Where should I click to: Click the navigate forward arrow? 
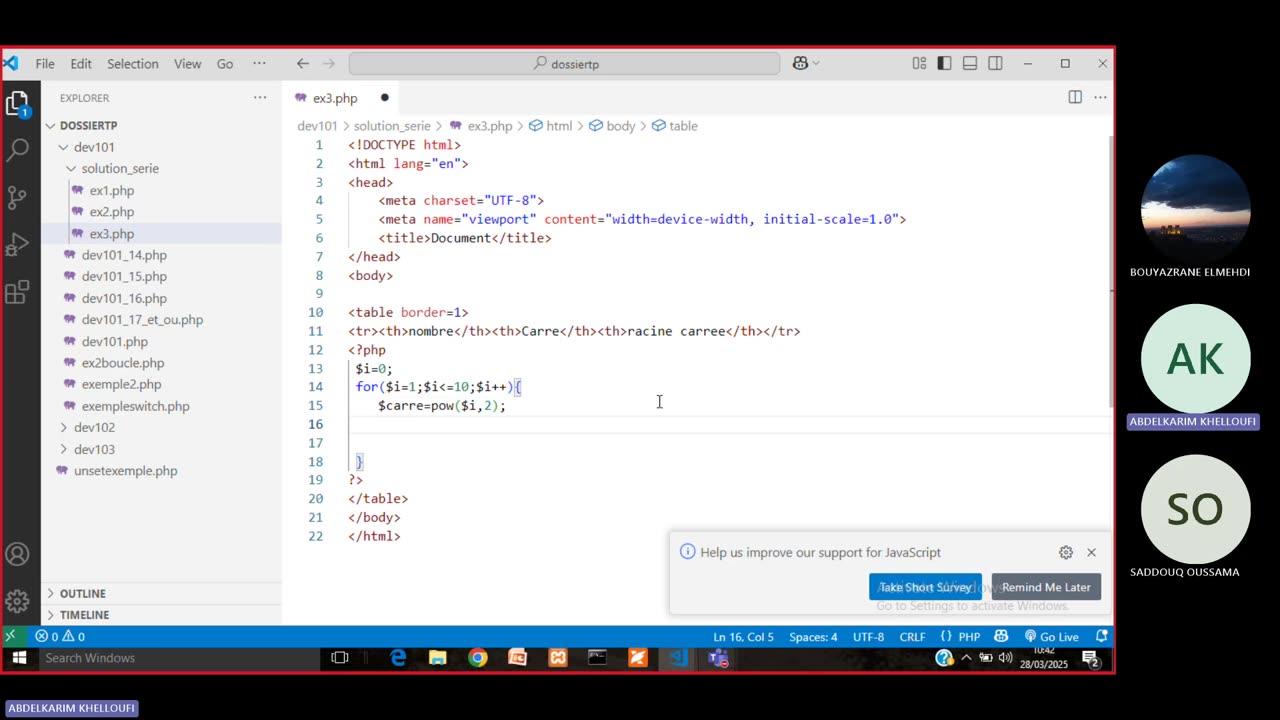(328, 63)
